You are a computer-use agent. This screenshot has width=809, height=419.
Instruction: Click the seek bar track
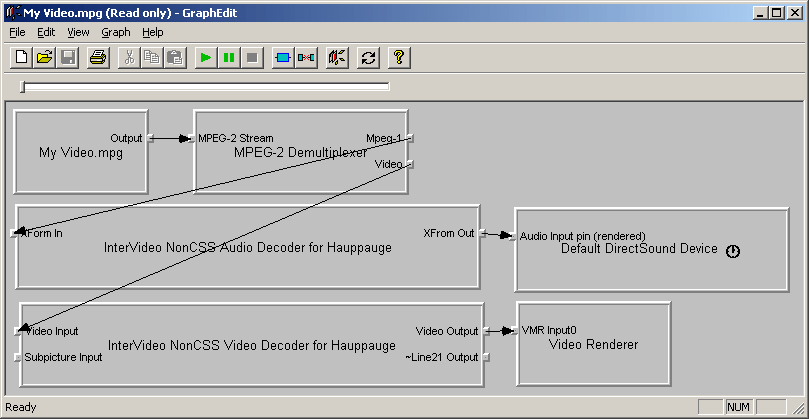(x=206, y=87)
